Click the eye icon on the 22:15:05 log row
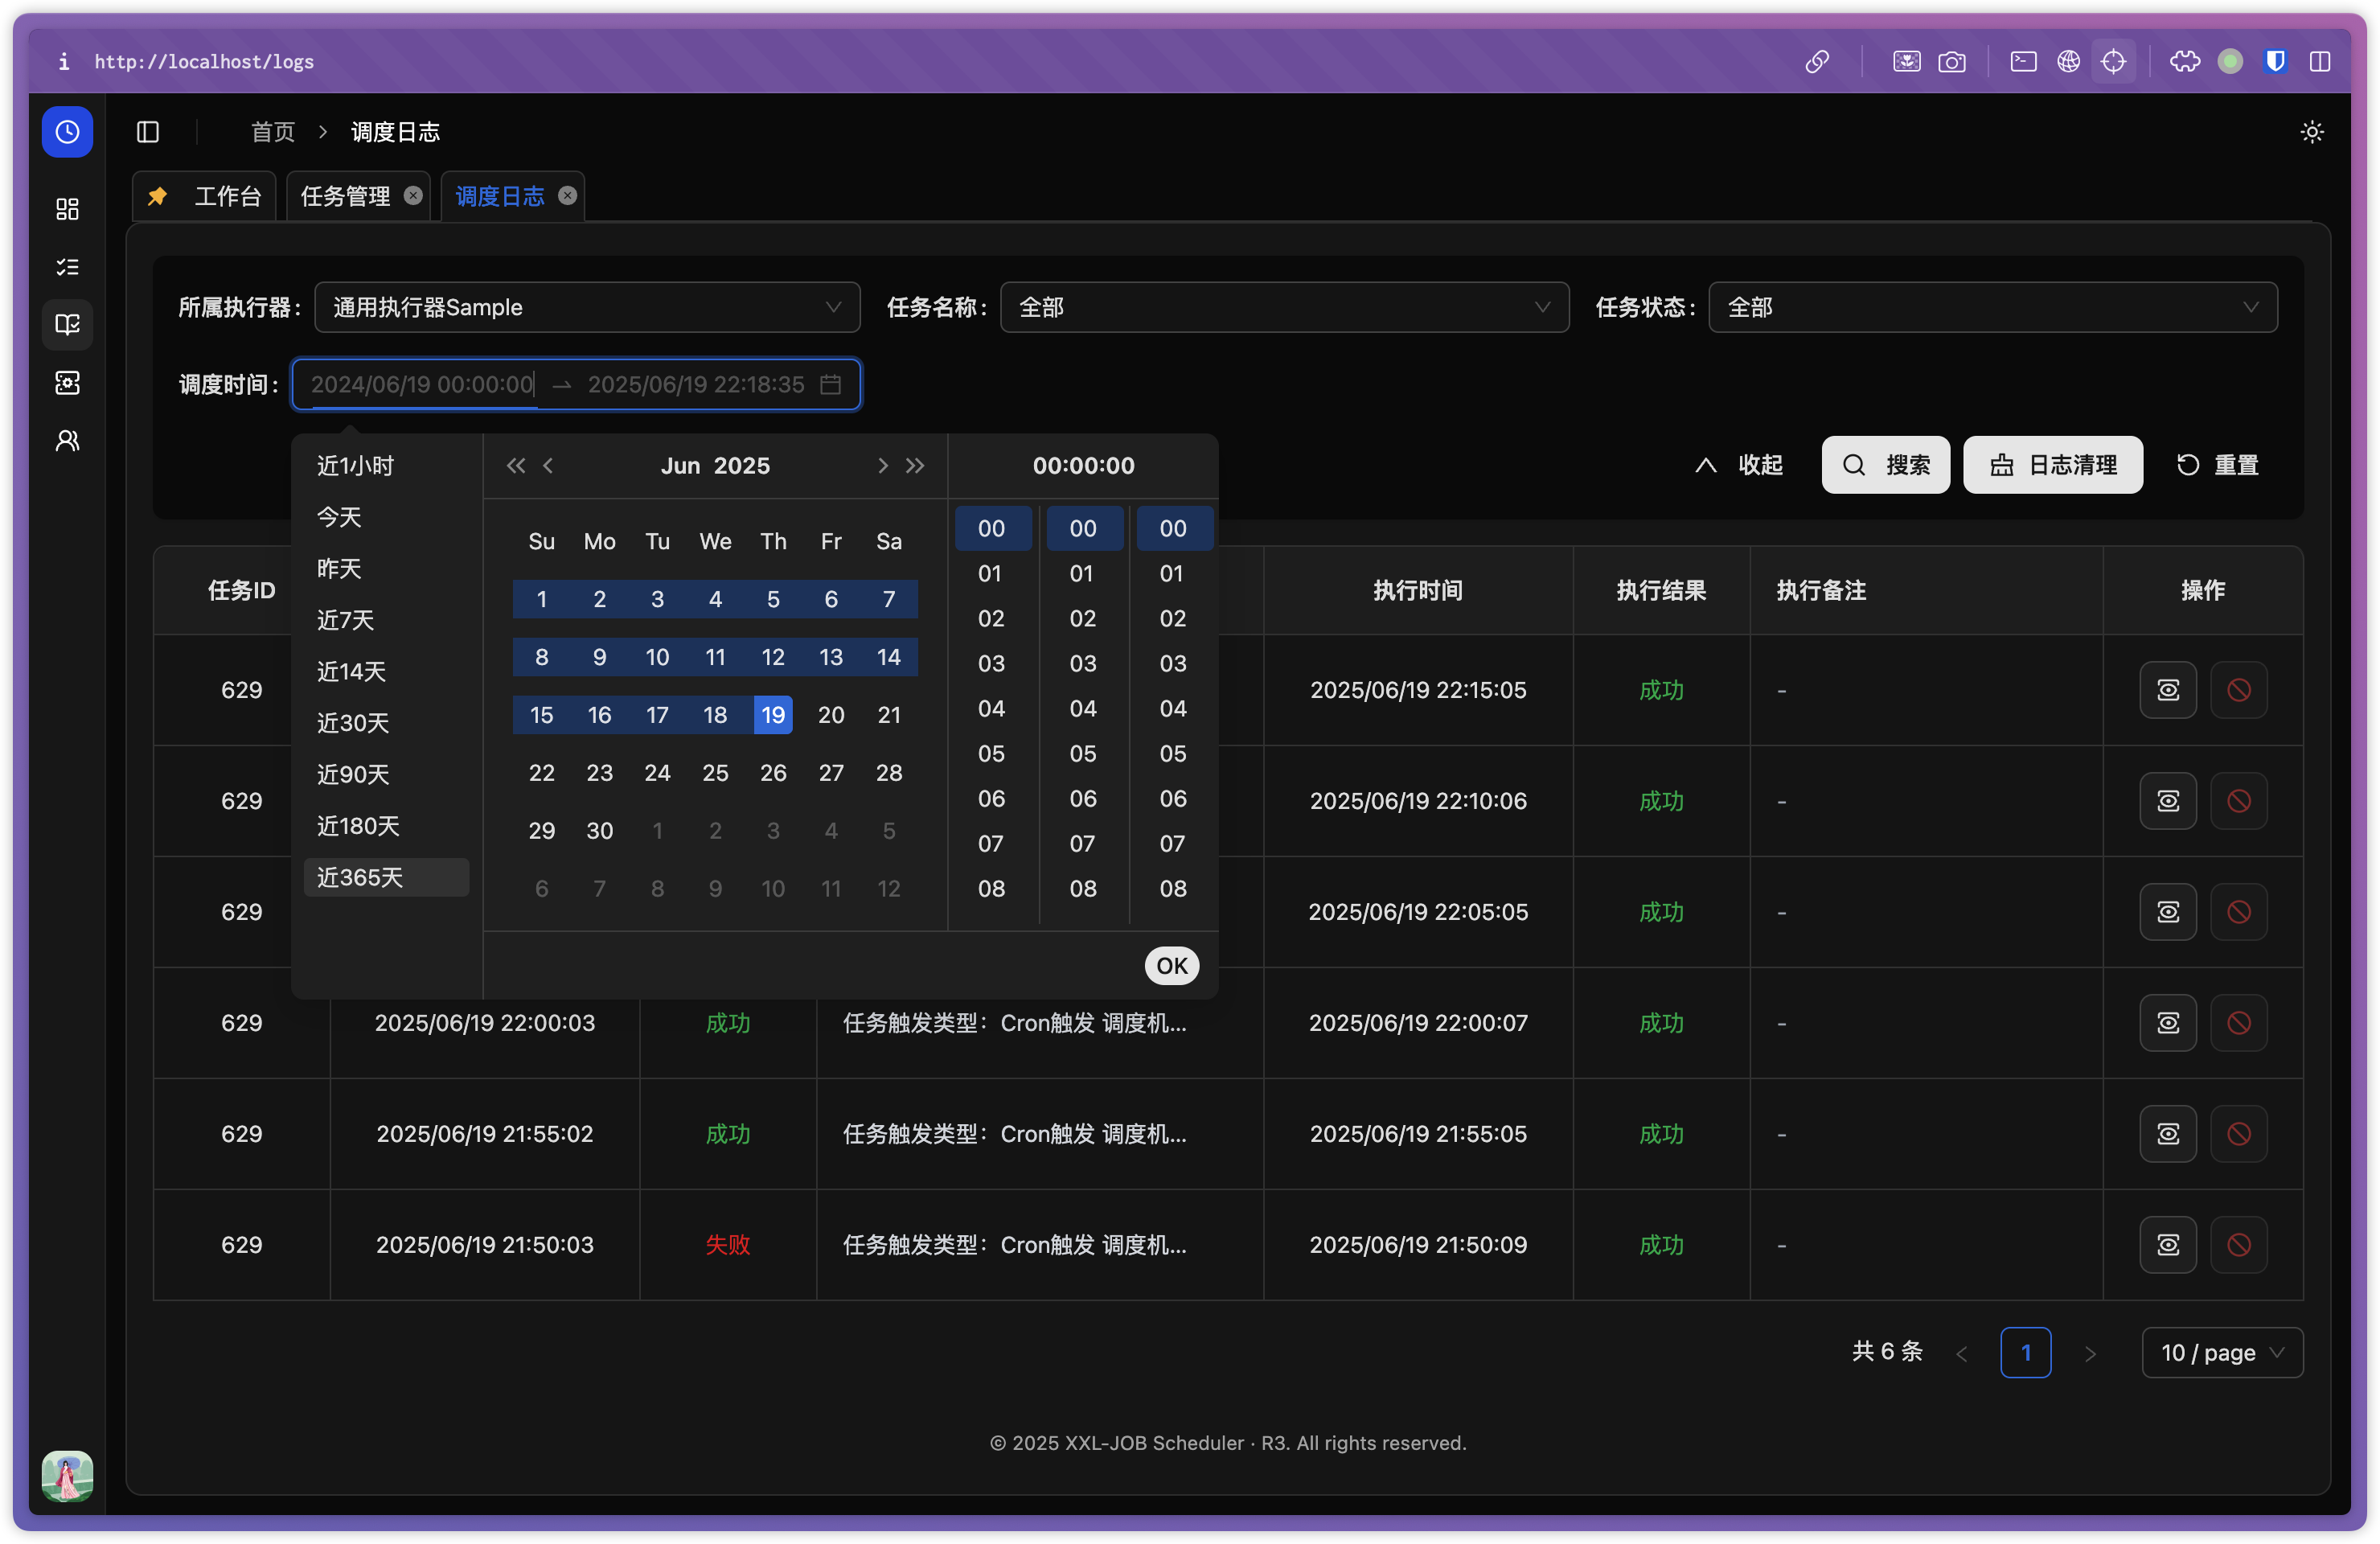Image resolution: width=2380 pixels, height=1544 pixels. coord(2167,690)
